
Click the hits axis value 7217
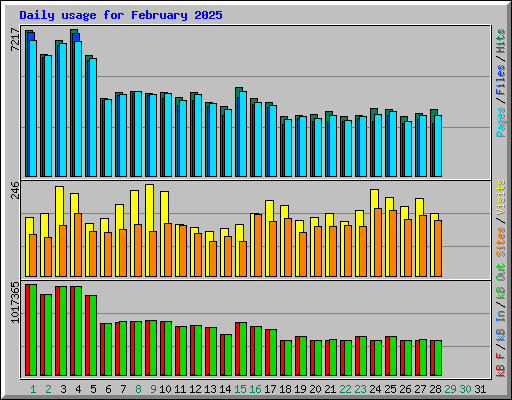15,40
